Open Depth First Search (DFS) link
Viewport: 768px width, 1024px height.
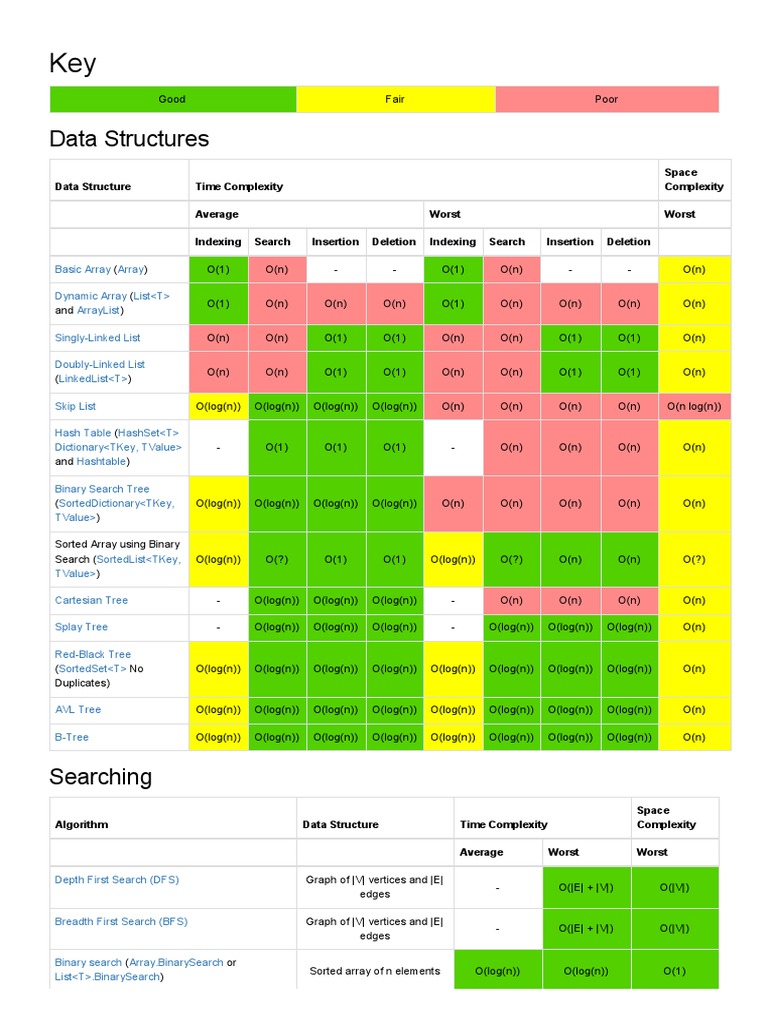pyautogui.click(x=117, y=880)
